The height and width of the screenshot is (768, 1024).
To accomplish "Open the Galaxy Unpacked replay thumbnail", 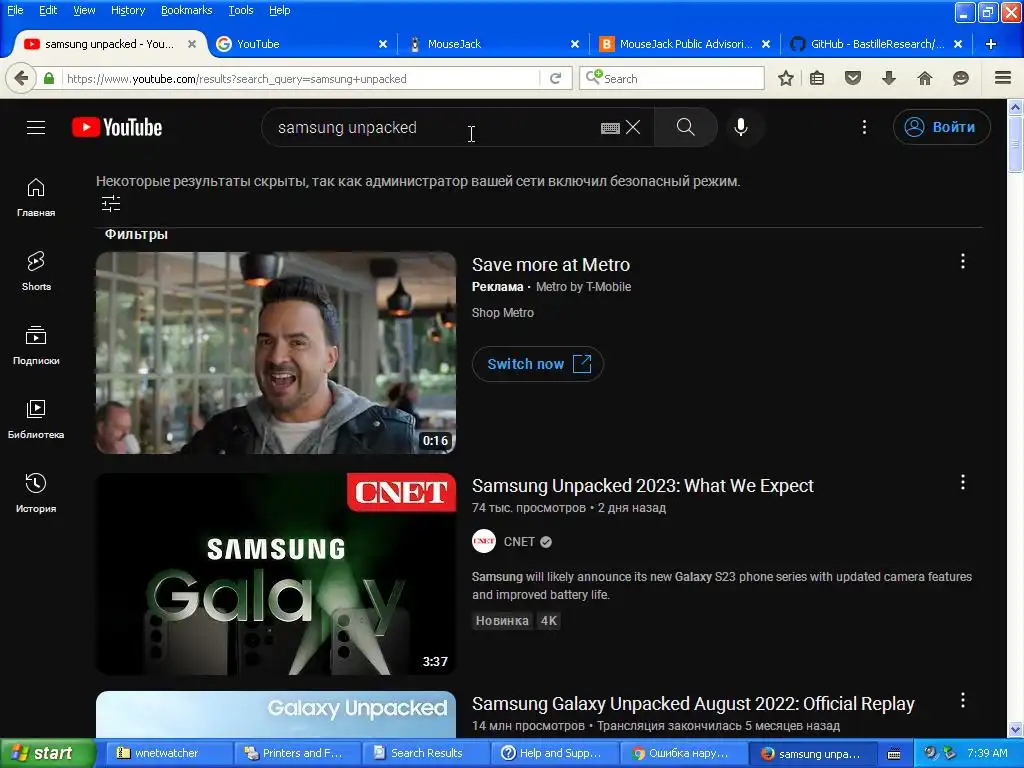I will point(276,714).
